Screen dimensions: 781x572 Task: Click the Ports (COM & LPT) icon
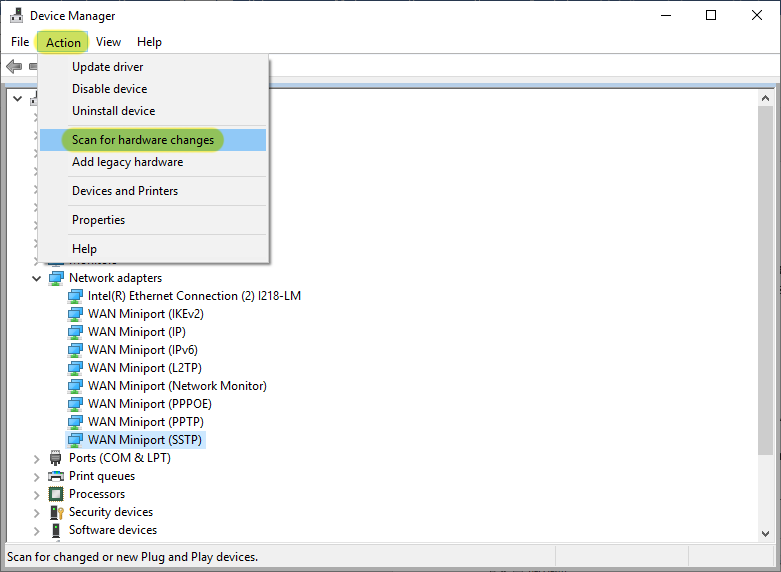tap(56, 458)
